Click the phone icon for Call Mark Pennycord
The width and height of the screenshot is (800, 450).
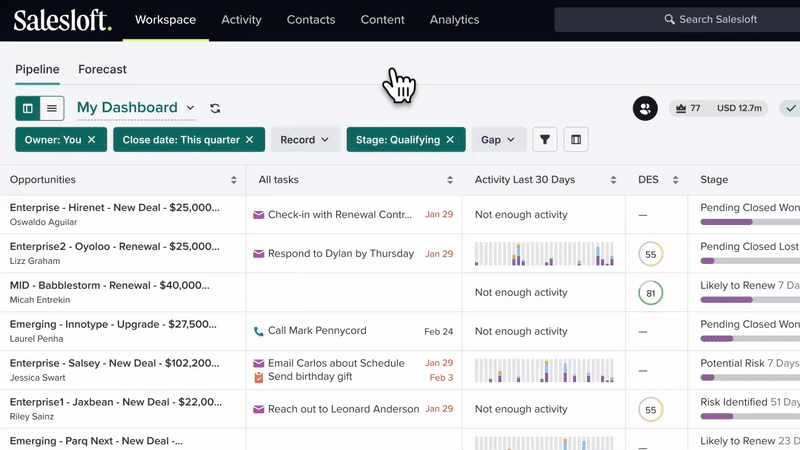(259, 331)
